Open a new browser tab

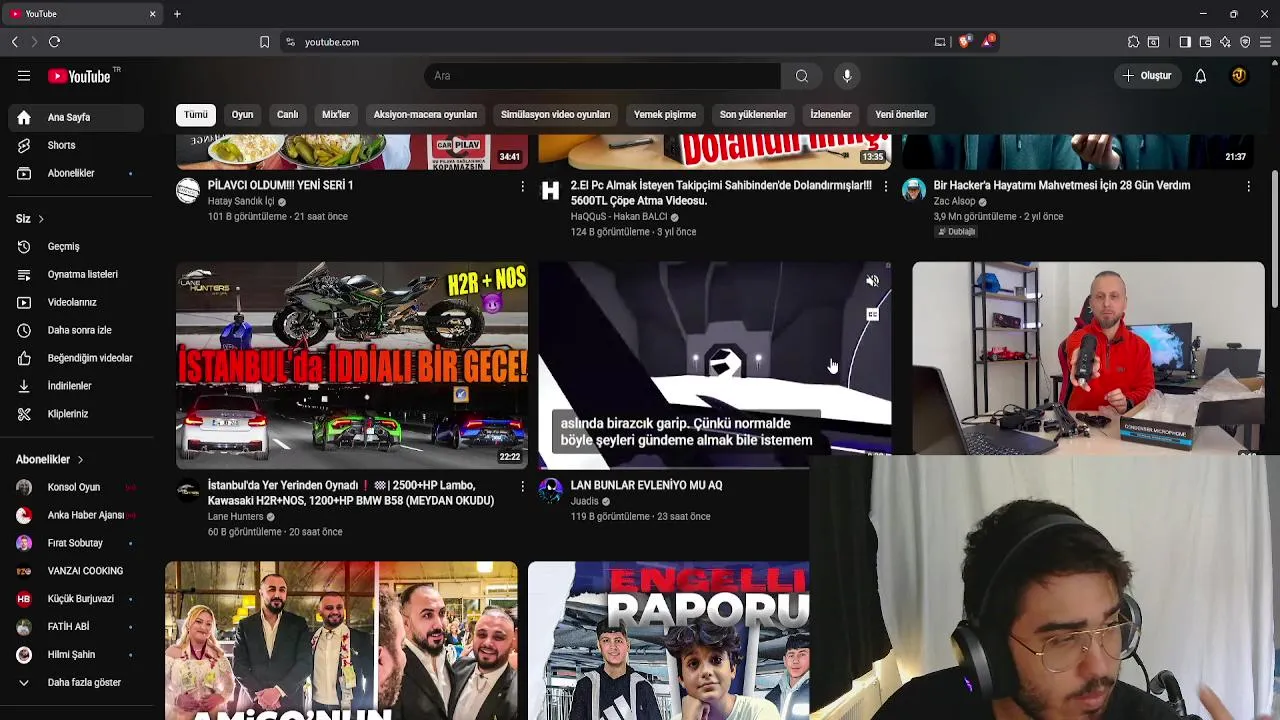[x=177, y=14]
